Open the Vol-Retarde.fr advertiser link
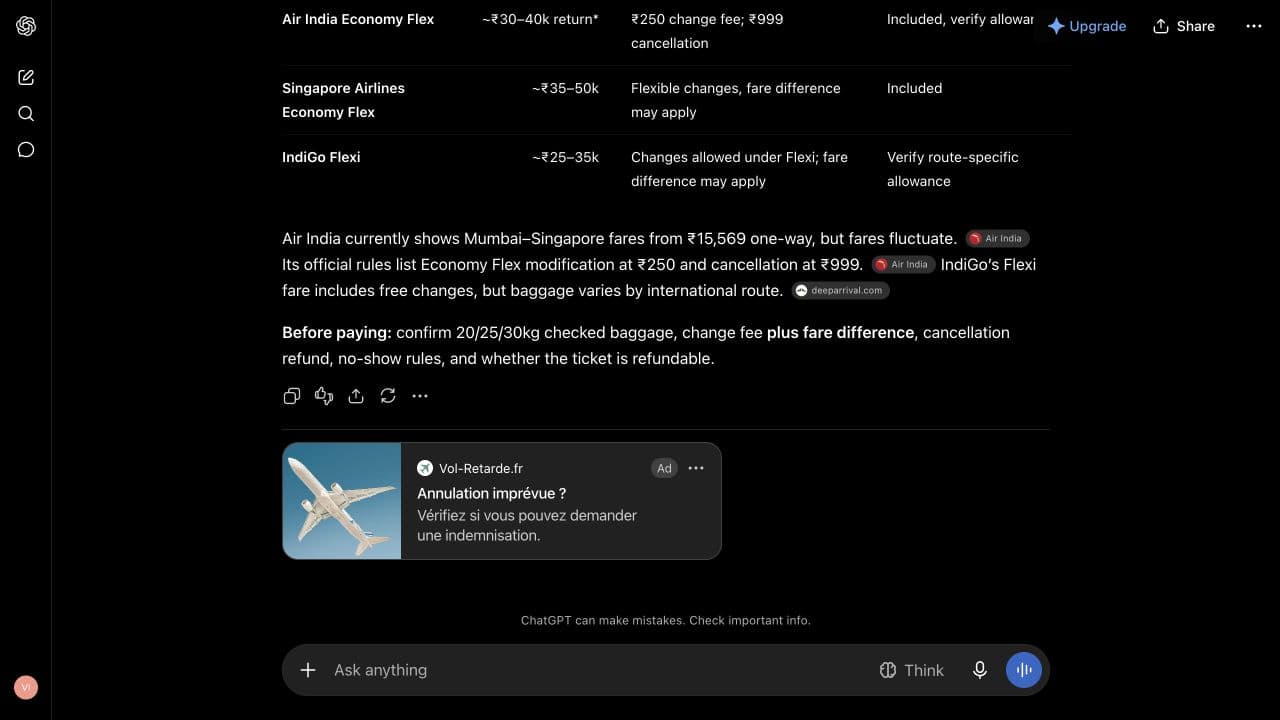 click(470, 468)
